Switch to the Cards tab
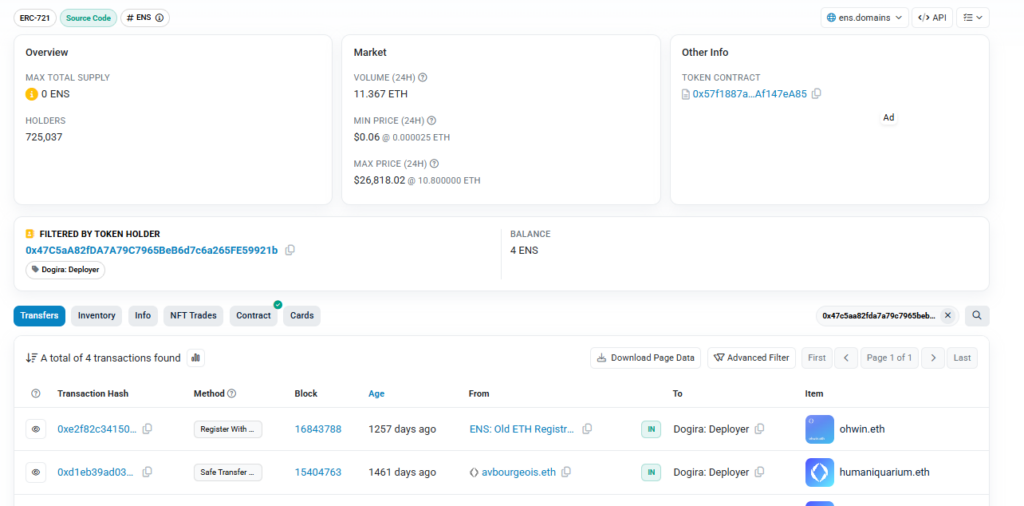Viewport: 1024px width, 506px height. pyautogui.click(x=302, y=315)
